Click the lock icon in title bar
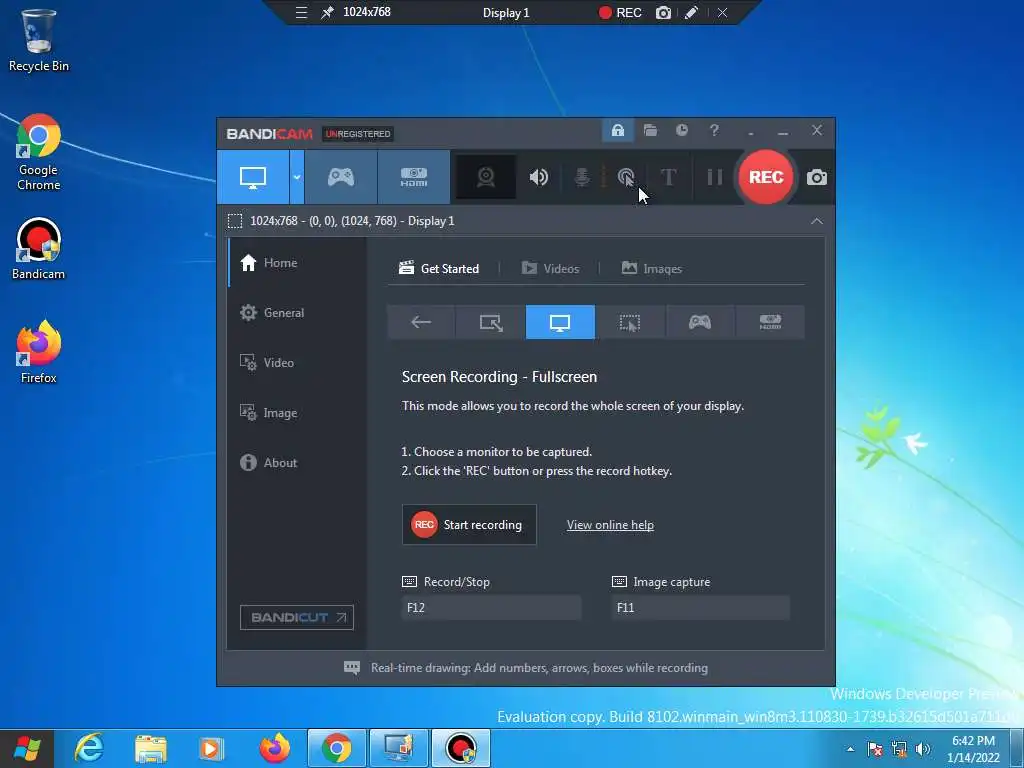The image size is (1024, 768). pos(618,130)
